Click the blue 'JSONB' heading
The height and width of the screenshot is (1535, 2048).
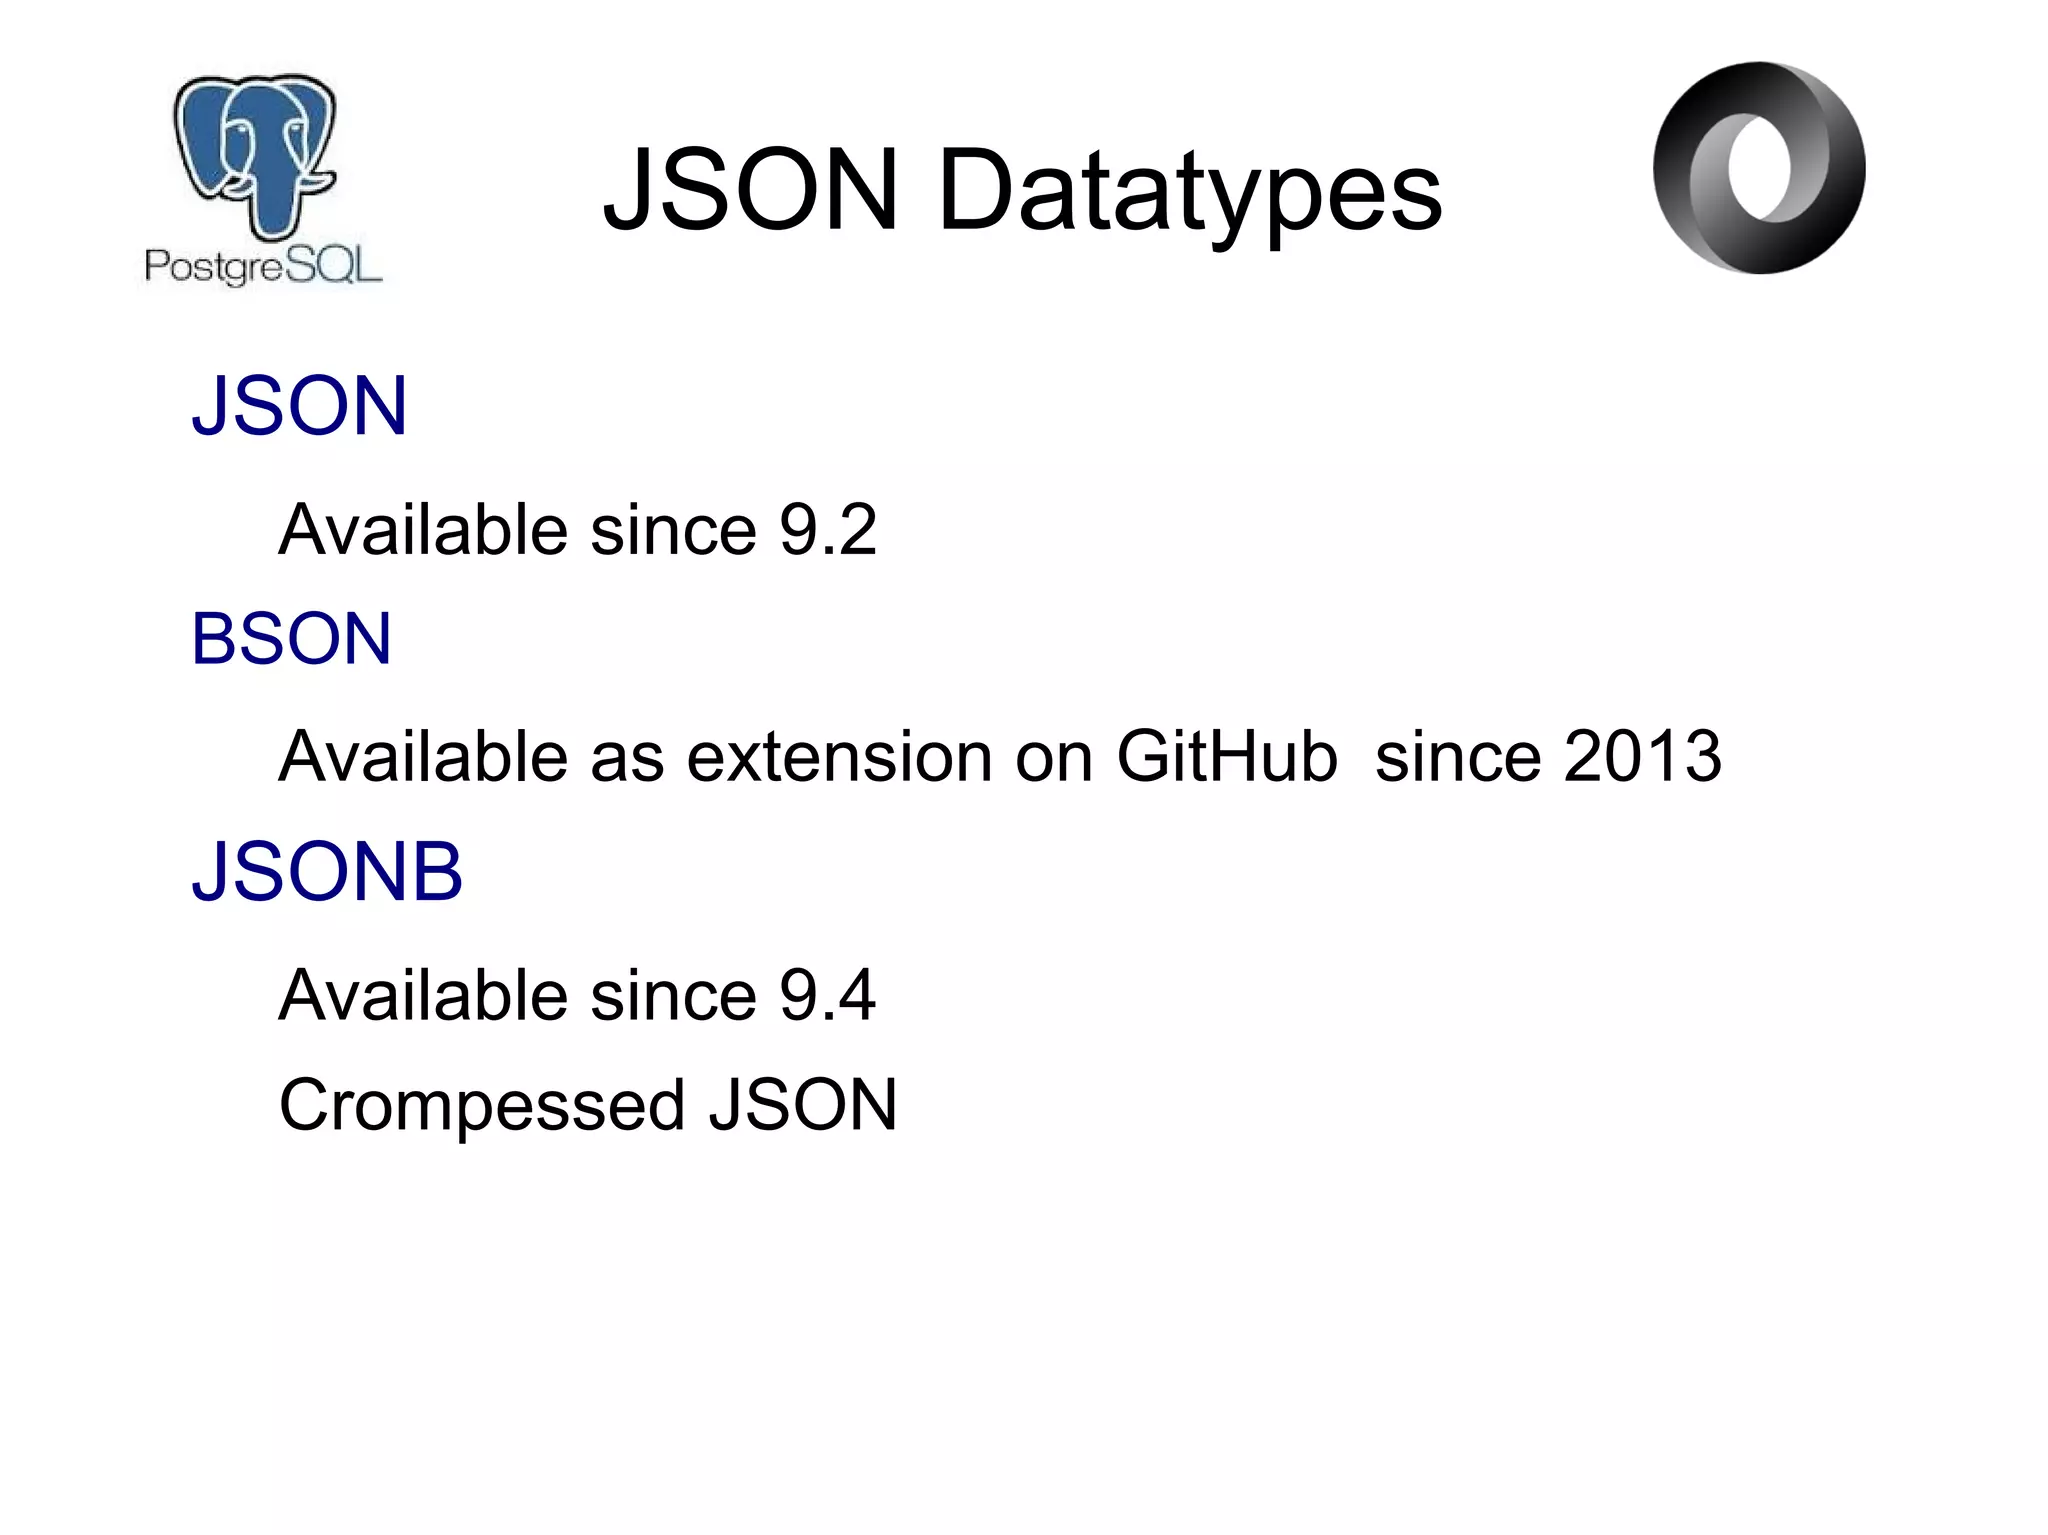pos(327,872)
